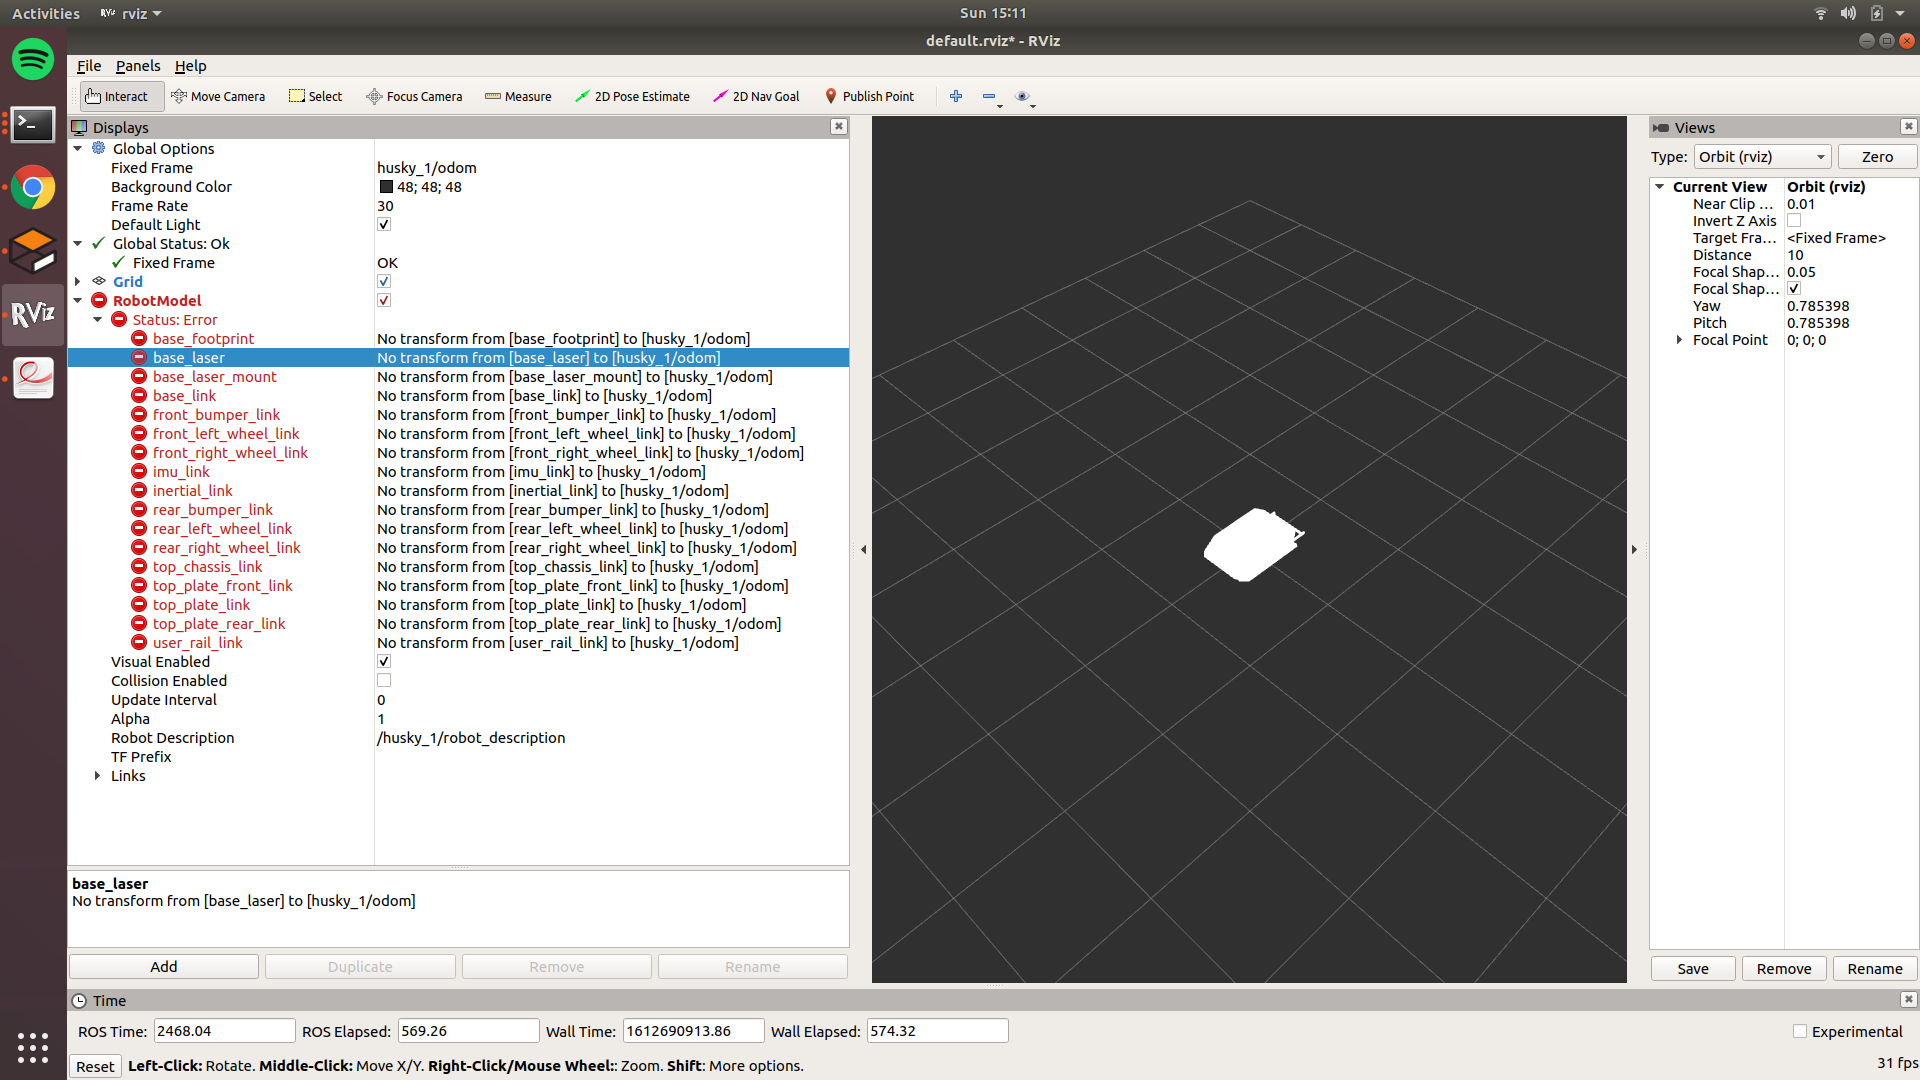Select the Move Camera tool

click(x=218, y=96)
